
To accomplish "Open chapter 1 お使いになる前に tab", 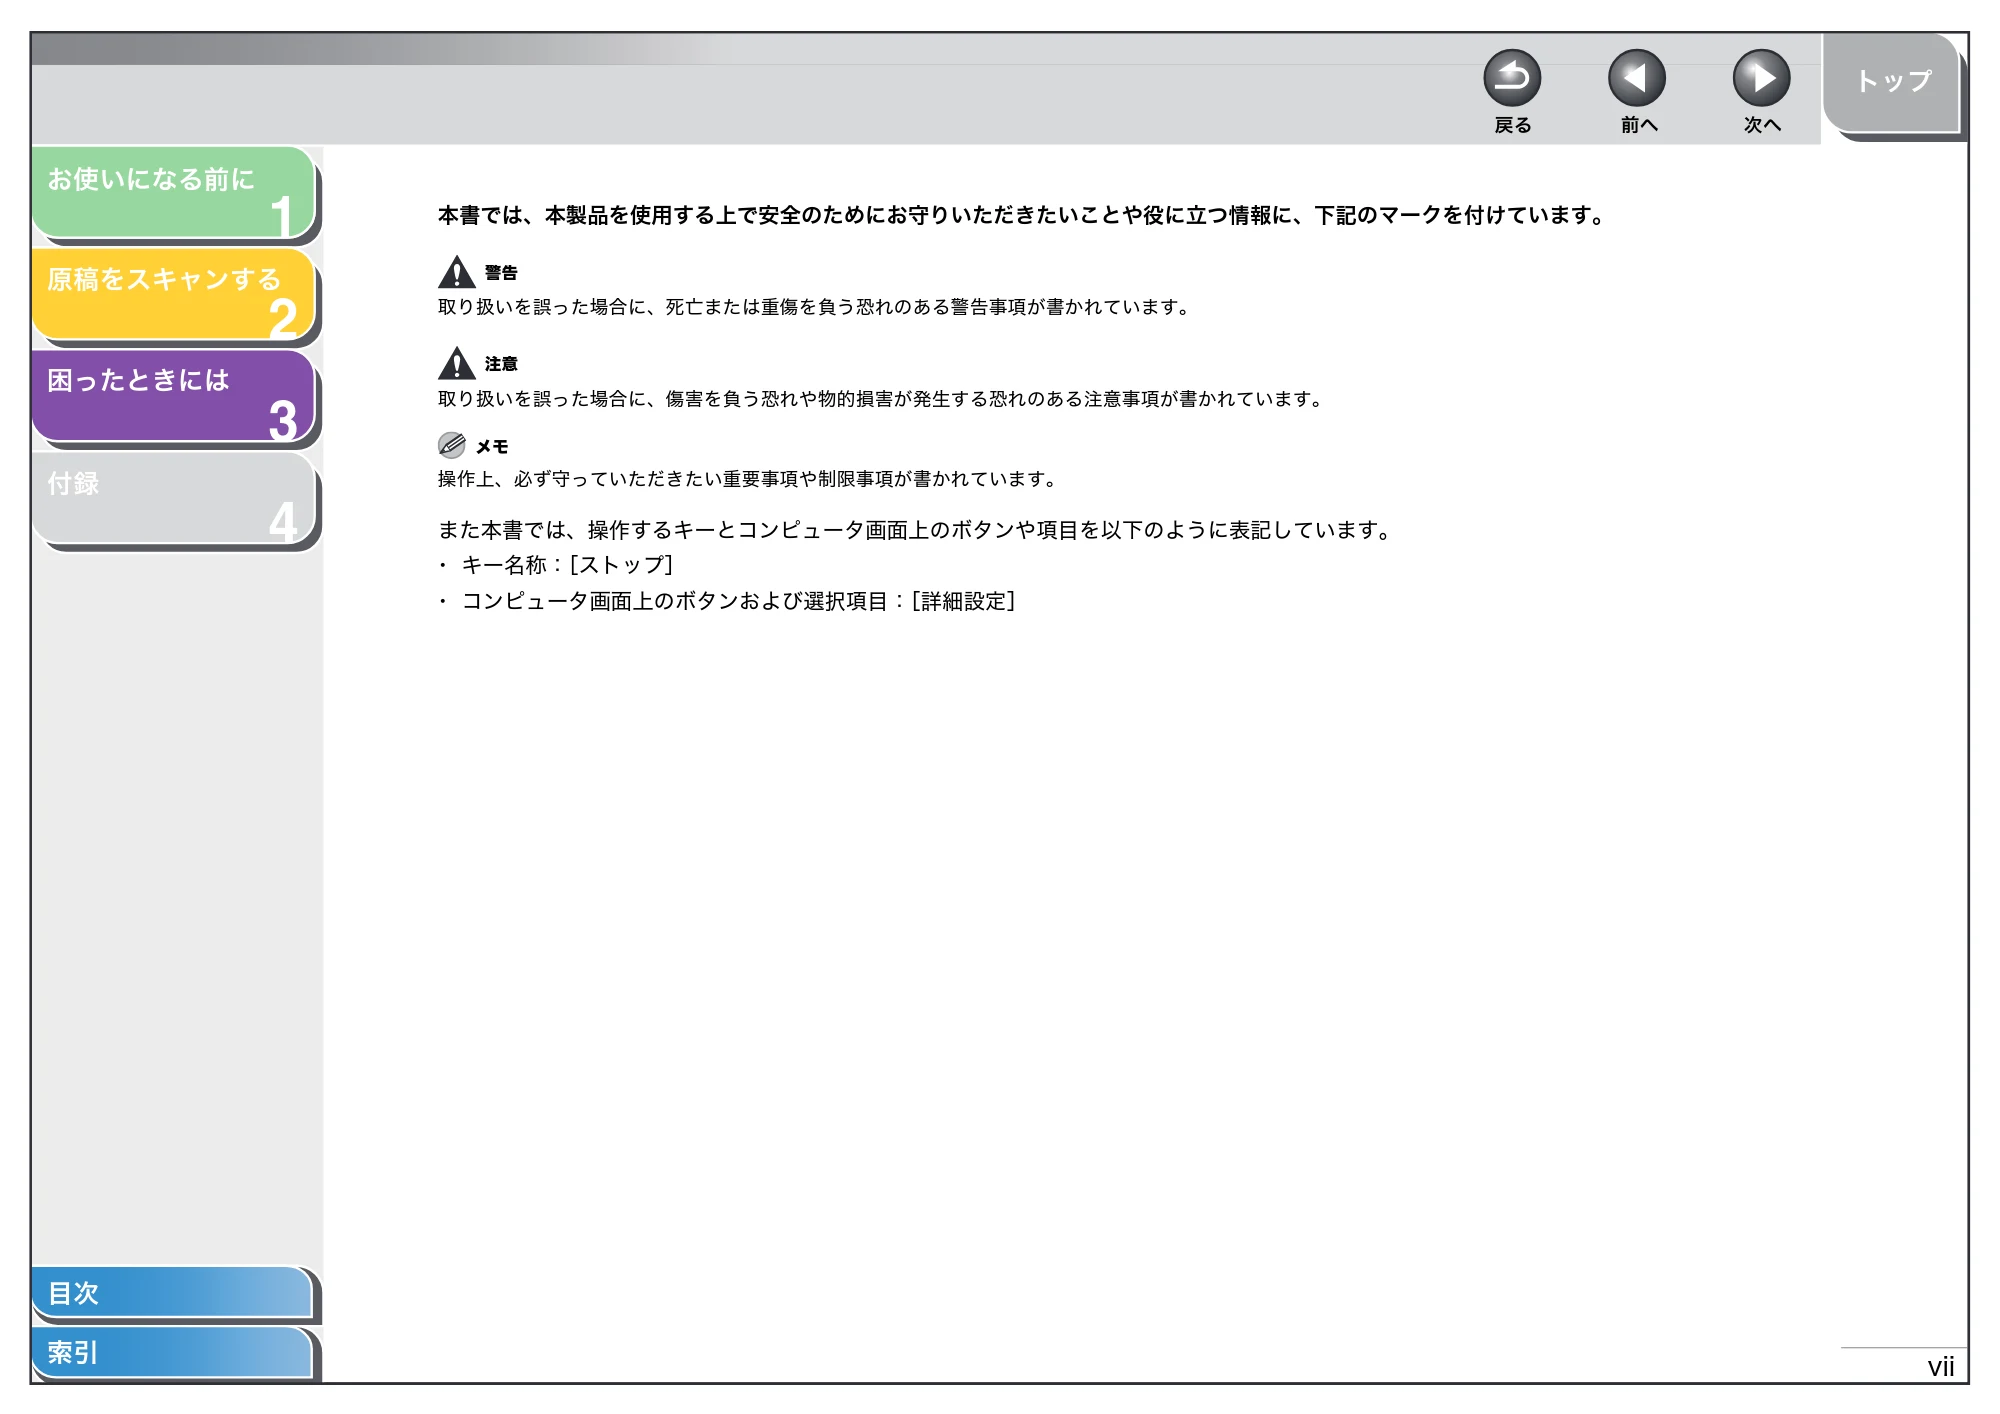I will [x=174, y=193].
